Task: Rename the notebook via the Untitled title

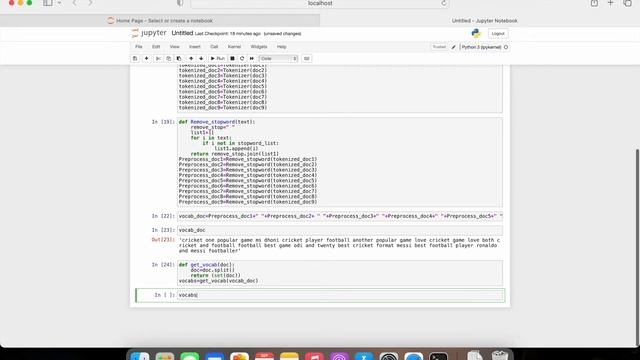Action: click(182, 33)
